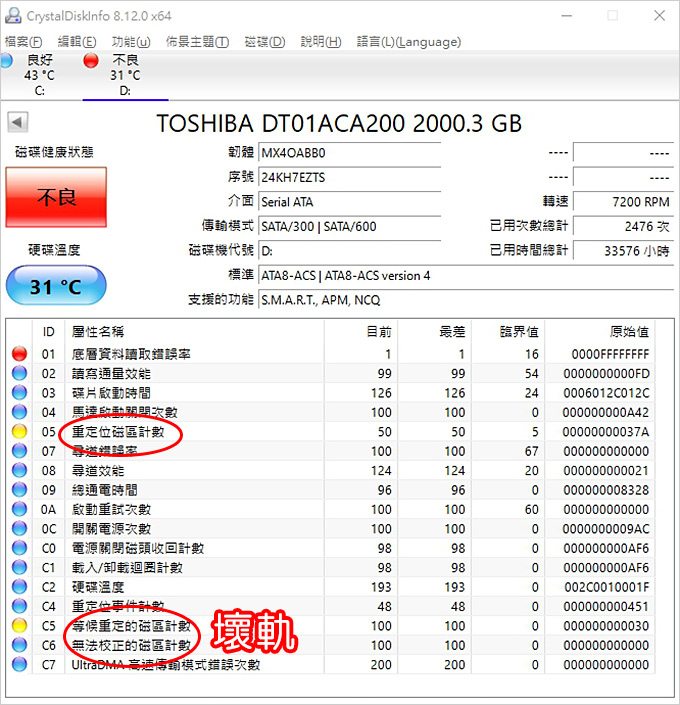Viewport: 680px width, 705px height.
Task: Click the standard field ATA8-ACS version 4
Action: (x=466, y=275)
